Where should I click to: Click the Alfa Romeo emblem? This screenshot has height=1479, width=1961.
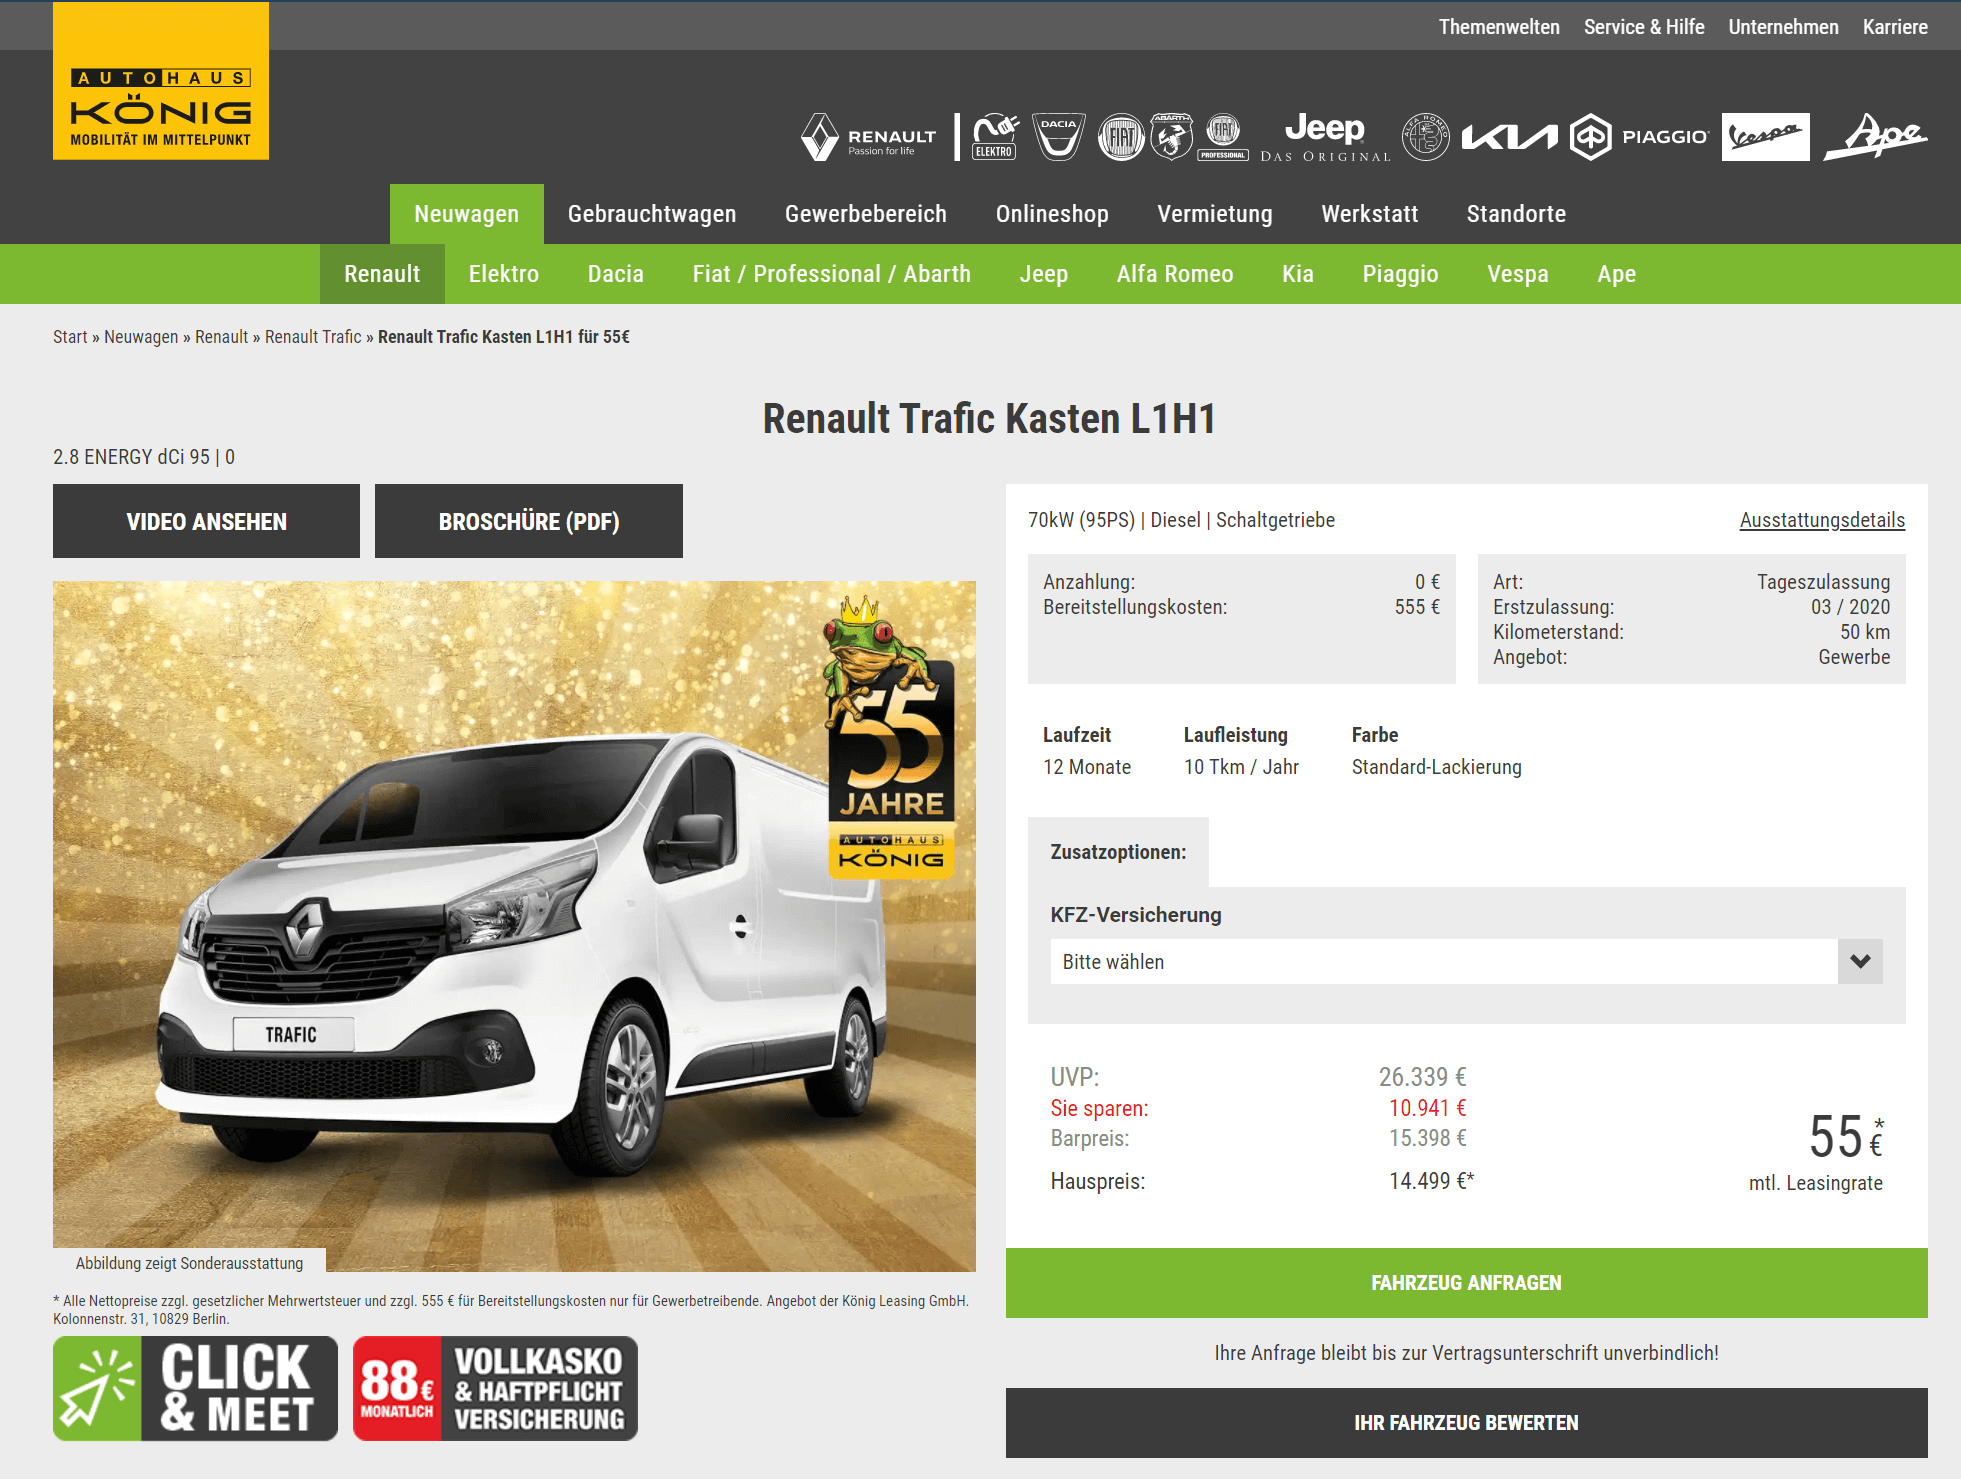coord(1425,137)
